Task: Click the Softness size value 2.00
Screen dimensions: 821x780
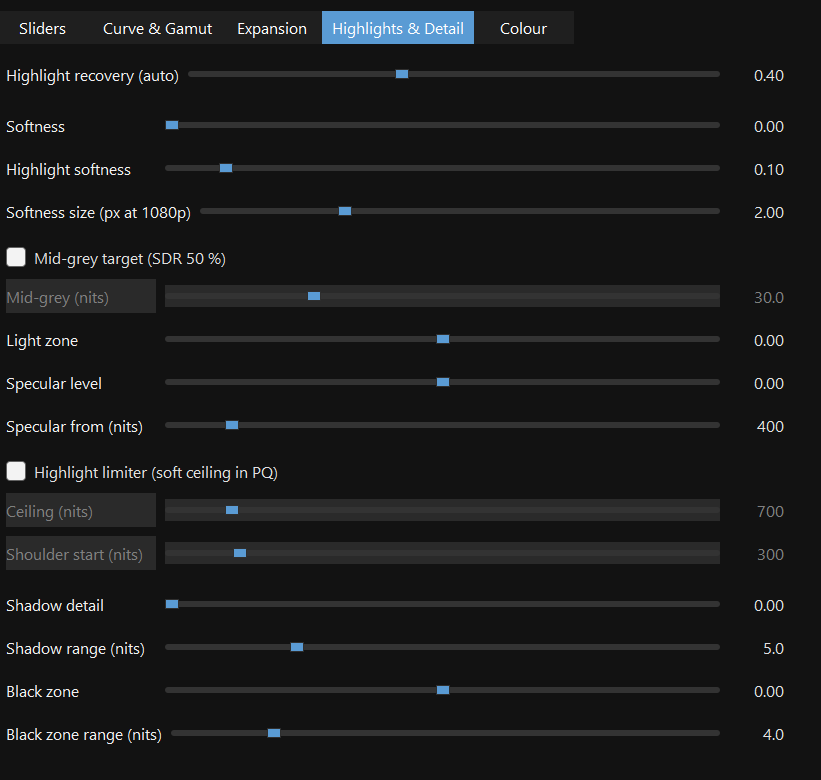Action: (769, 213)
